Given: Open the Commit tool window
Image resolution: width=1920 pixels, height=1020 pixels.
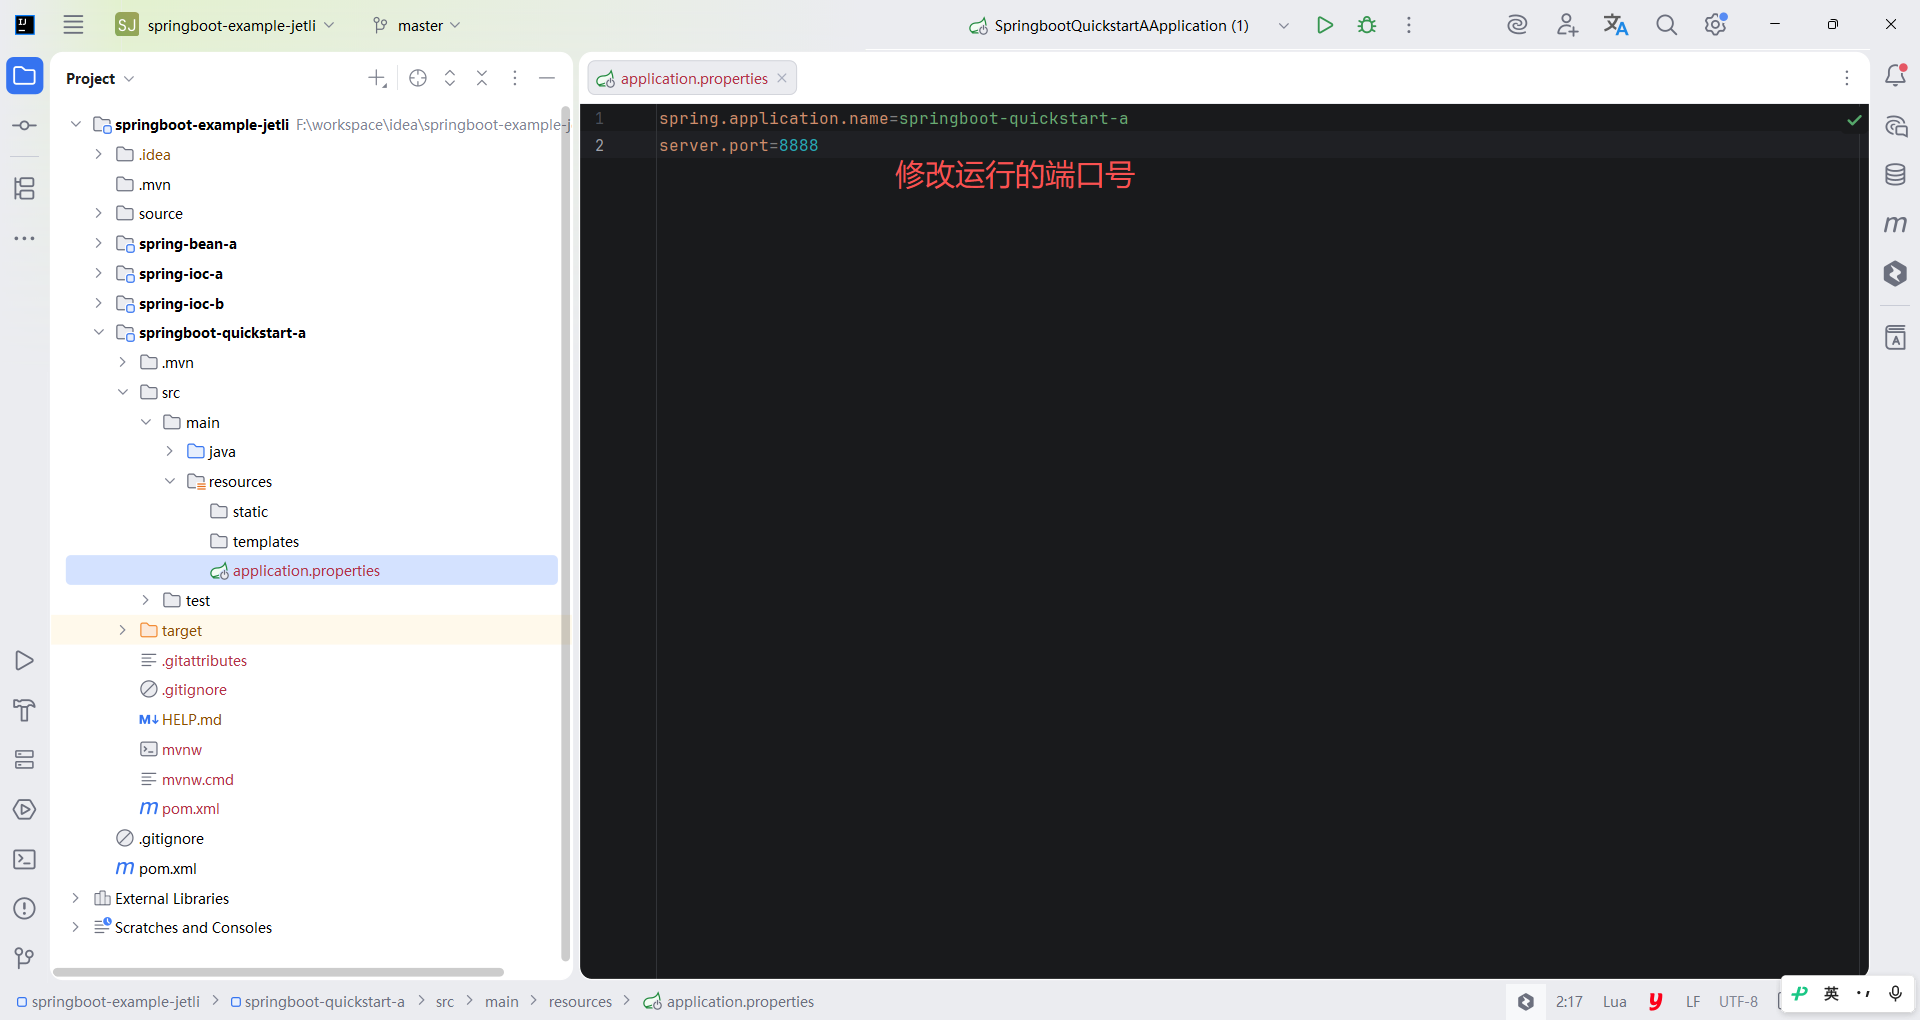Looking at the screenshot, I should [x=25, y=126].
